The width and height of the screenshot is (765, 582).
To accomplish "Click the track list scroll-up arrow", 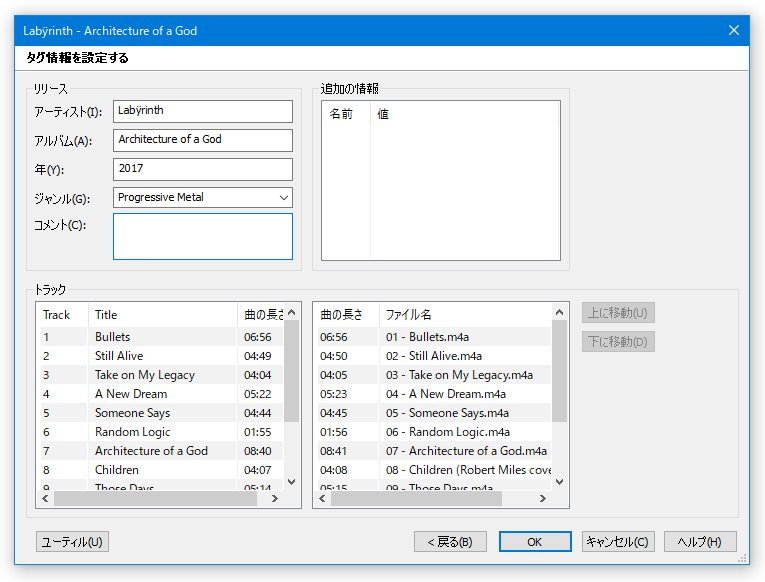I will tap(292, 312).
